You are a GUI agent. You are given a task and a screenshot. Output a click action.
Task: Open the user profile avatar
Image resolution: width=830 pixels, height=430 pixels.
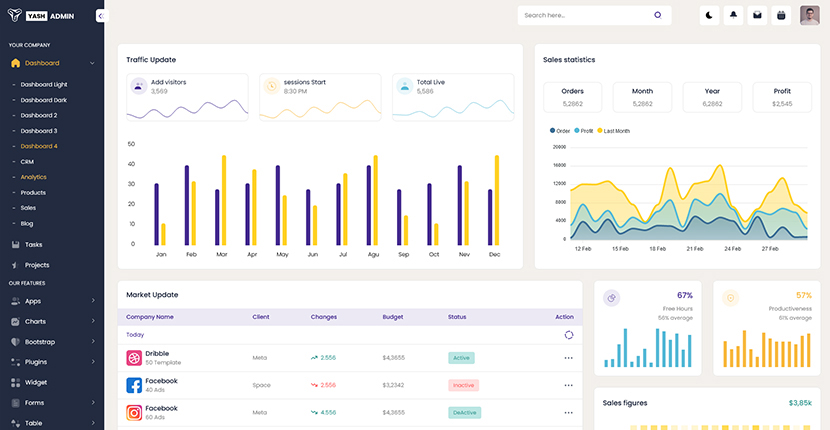coord(809,15)
